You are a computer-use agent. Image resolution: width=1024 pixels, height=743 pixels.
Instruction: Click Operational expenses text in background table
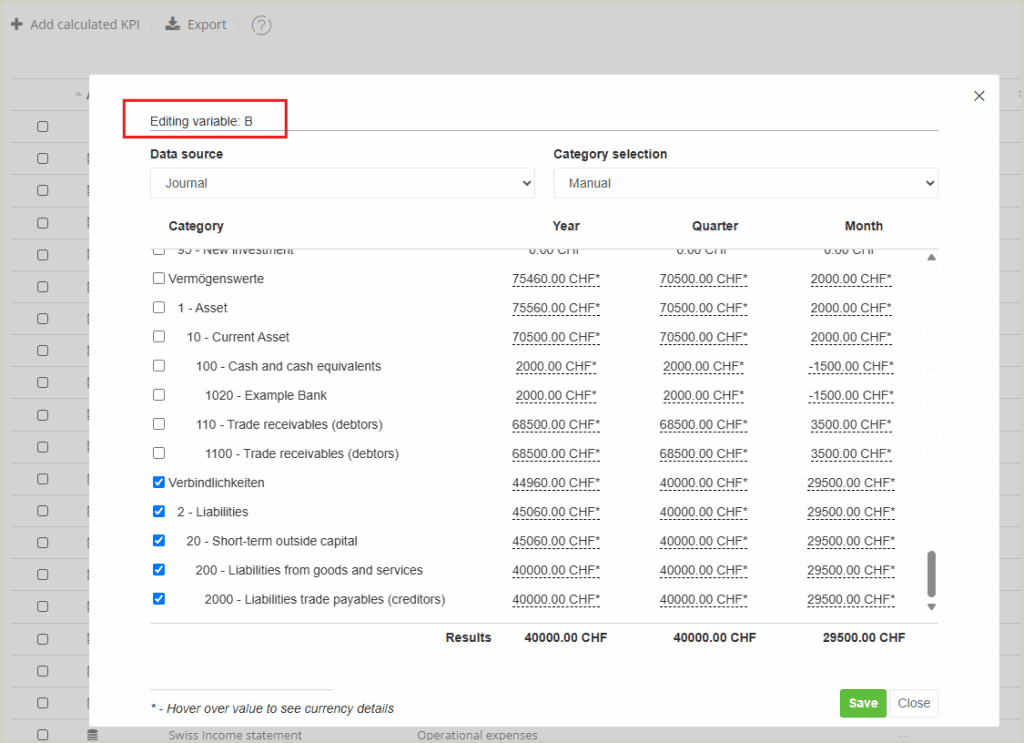477,735
